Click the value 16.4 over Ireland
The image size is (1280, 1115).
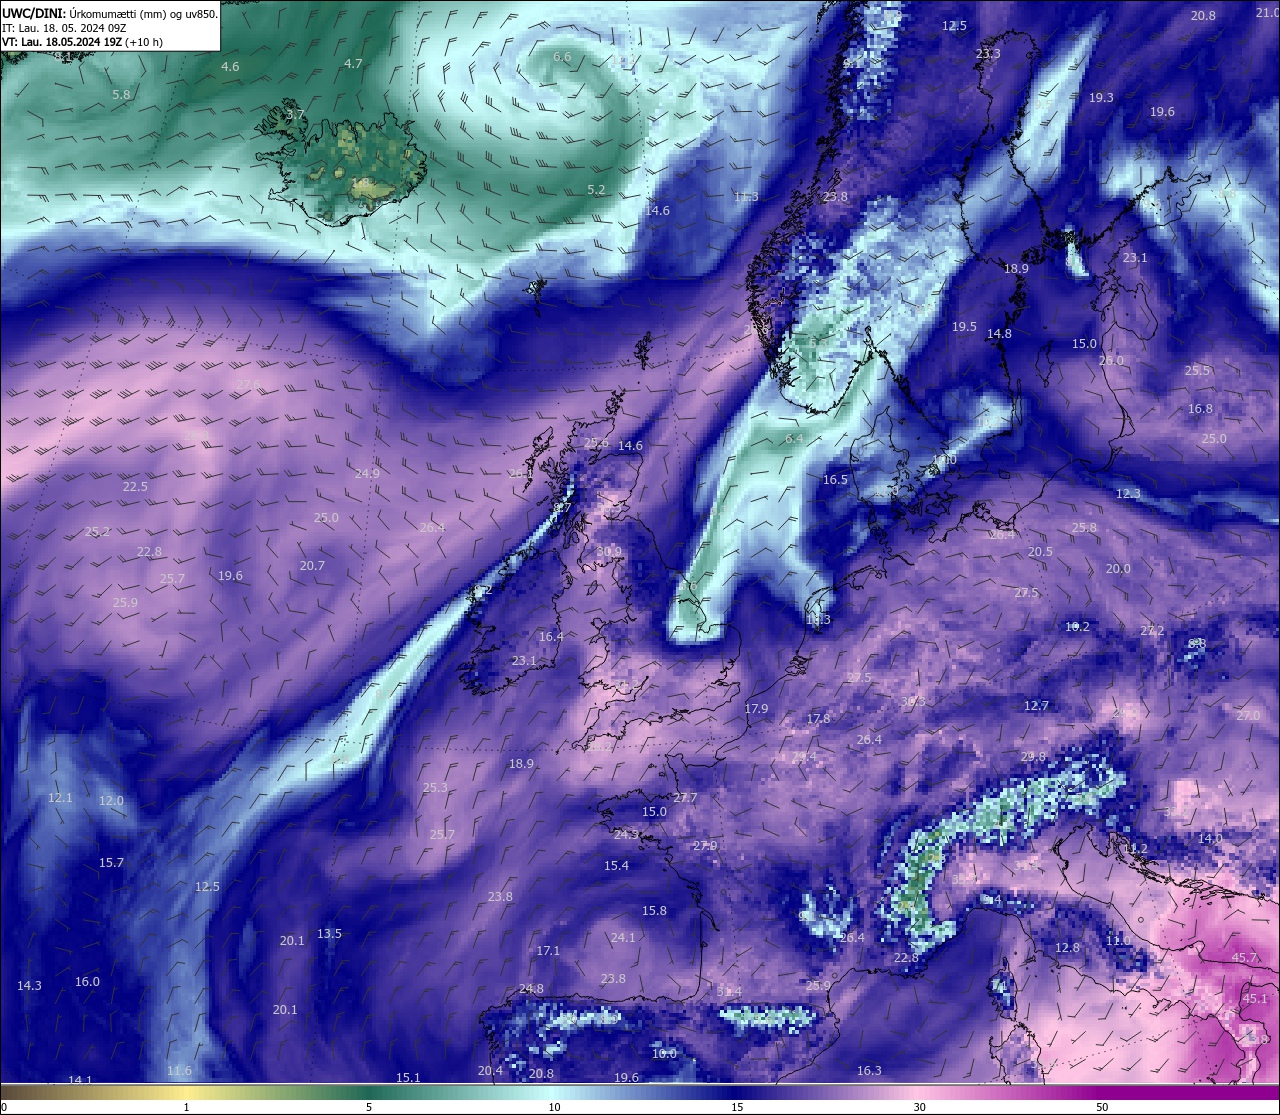(x=551, y=636)
